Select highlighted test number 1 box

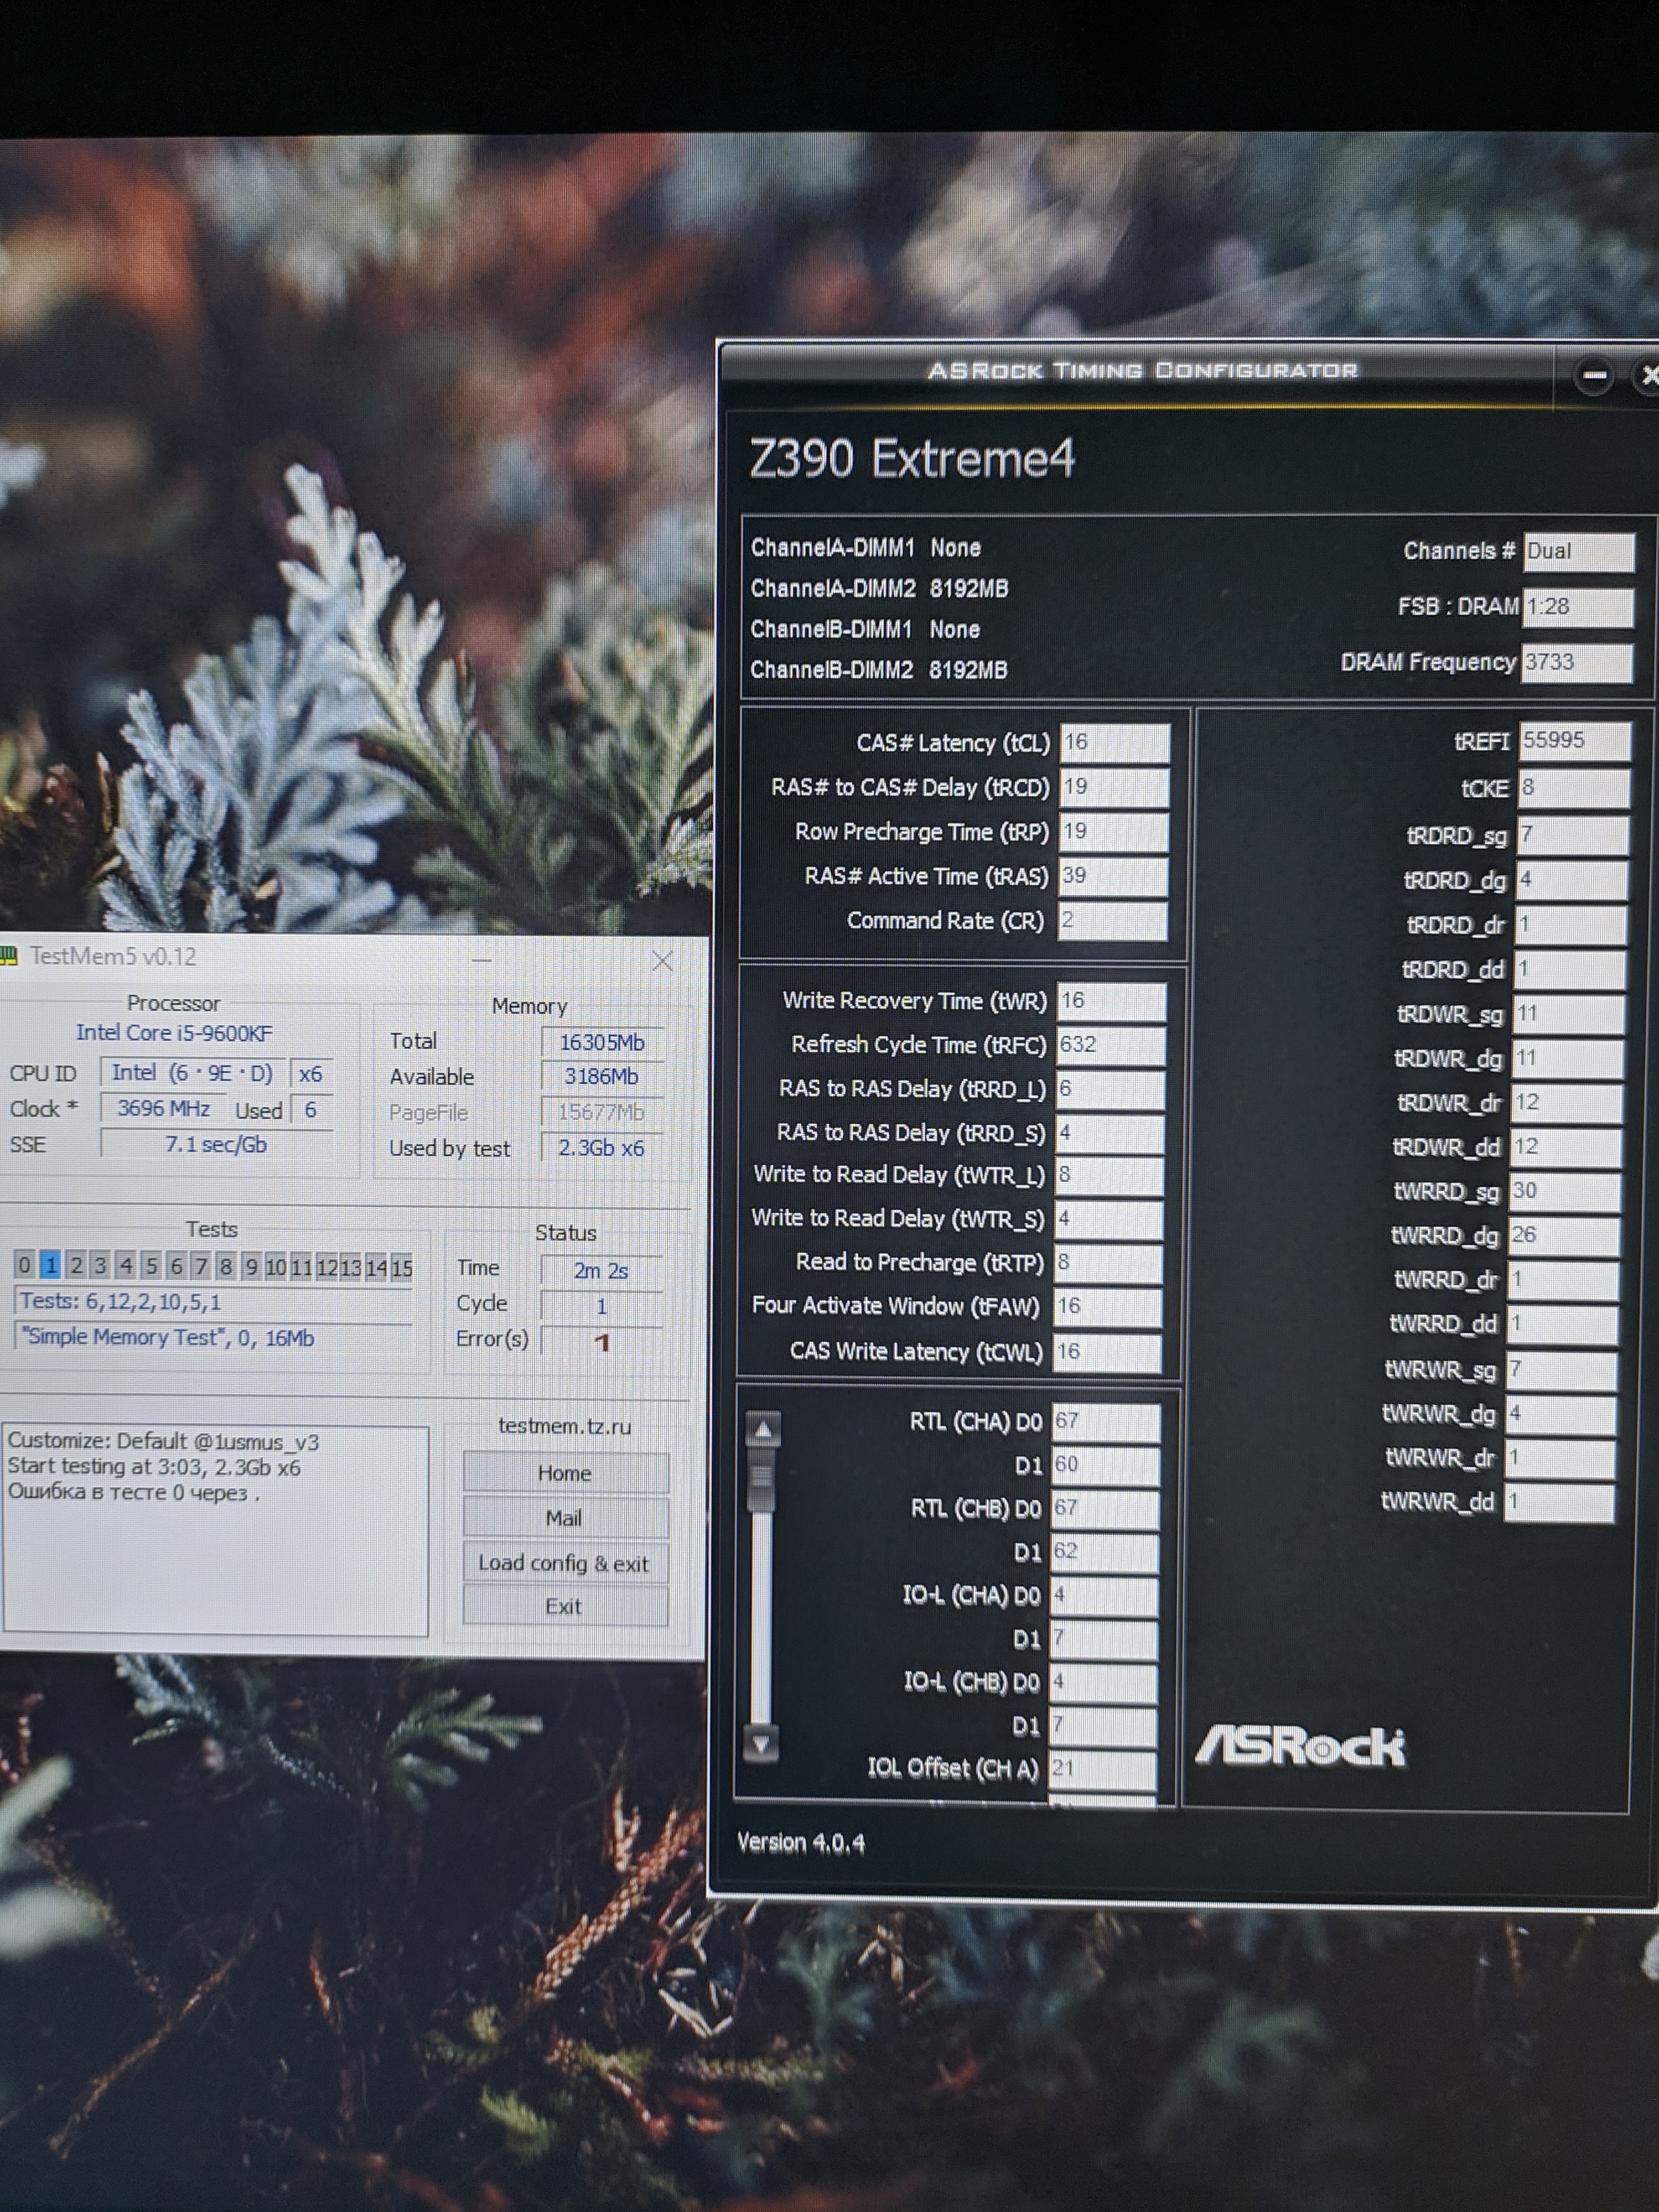click(x=50, y=1265)
